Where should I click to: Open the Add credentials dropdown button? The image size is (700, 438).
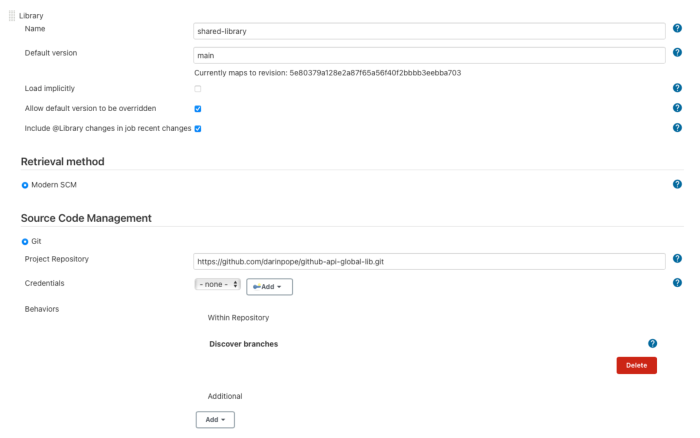tap(269, 287)
